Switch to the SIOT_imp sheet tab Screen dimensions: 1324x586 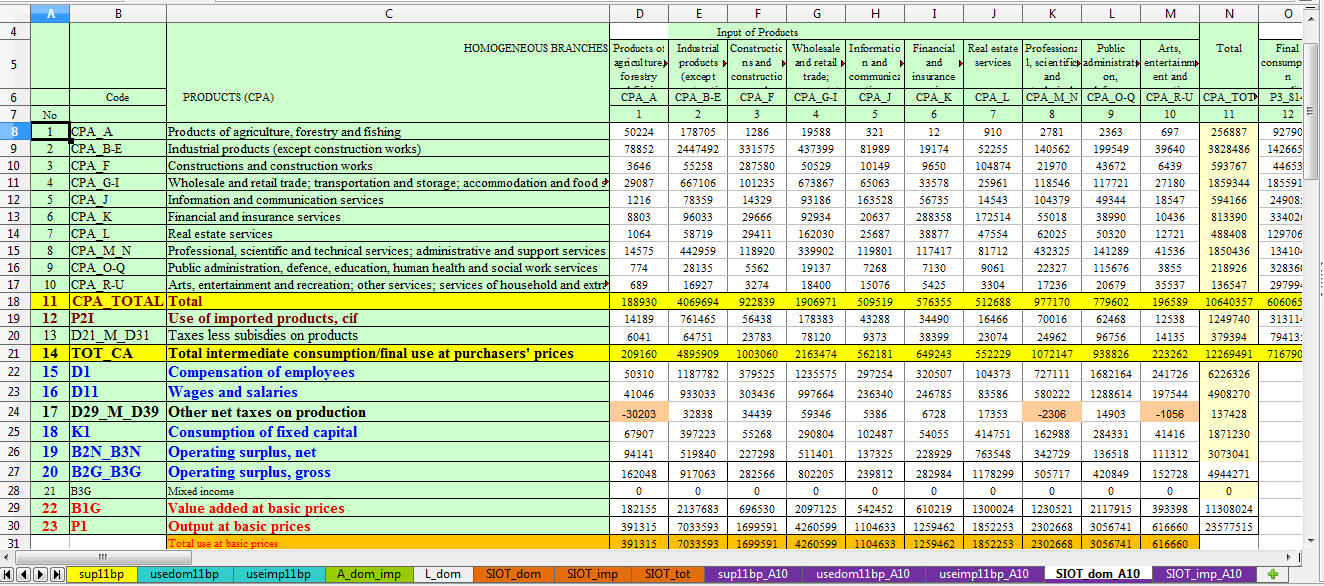point(593,574)
